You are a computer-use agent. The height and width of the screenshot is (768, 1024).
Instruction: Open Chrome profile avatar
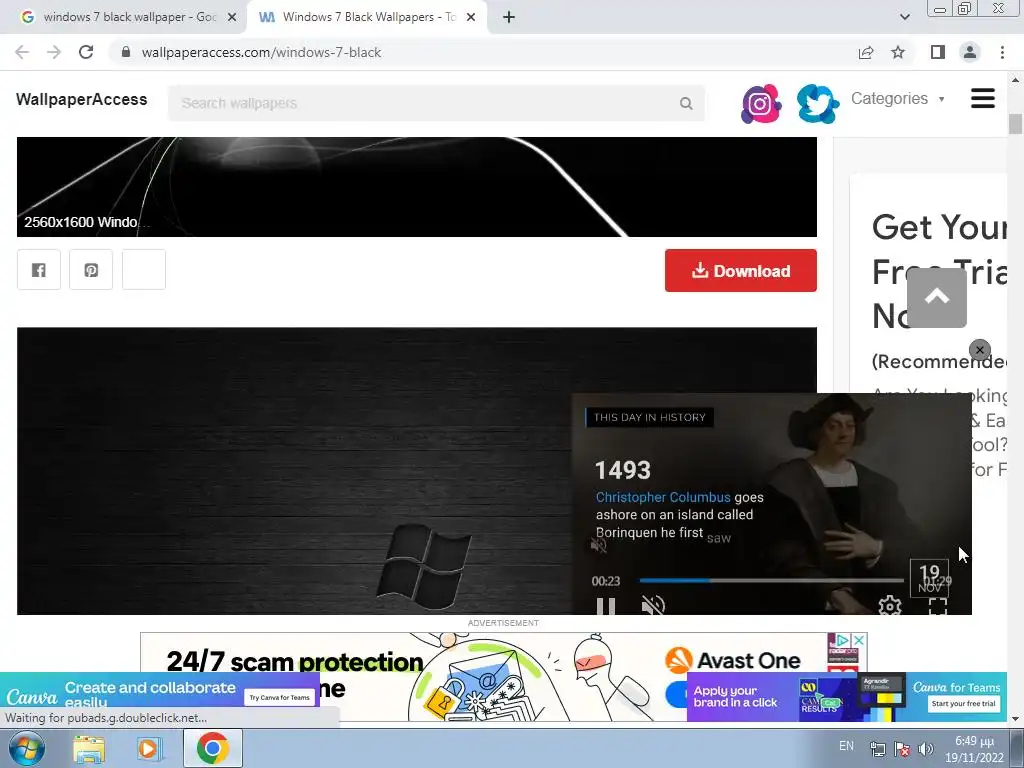coord(970,52)
